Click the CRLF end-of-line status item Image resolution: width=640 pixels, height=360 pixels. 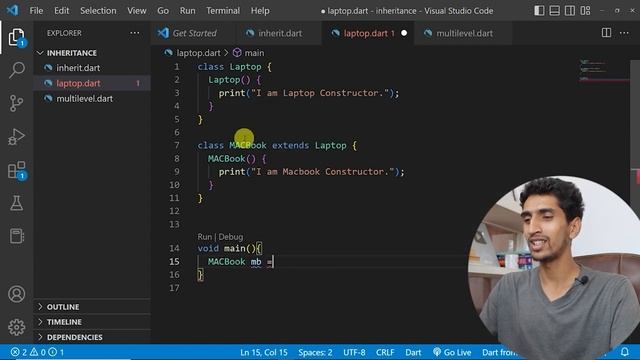click(385, 352)
